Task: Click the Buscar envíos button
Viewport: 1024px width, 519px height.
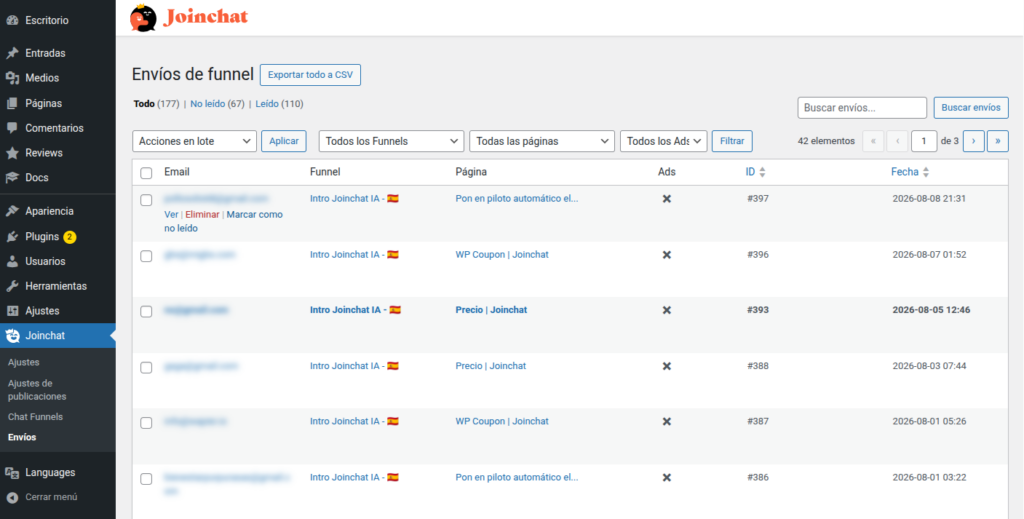Action: [x=971, y=108]
